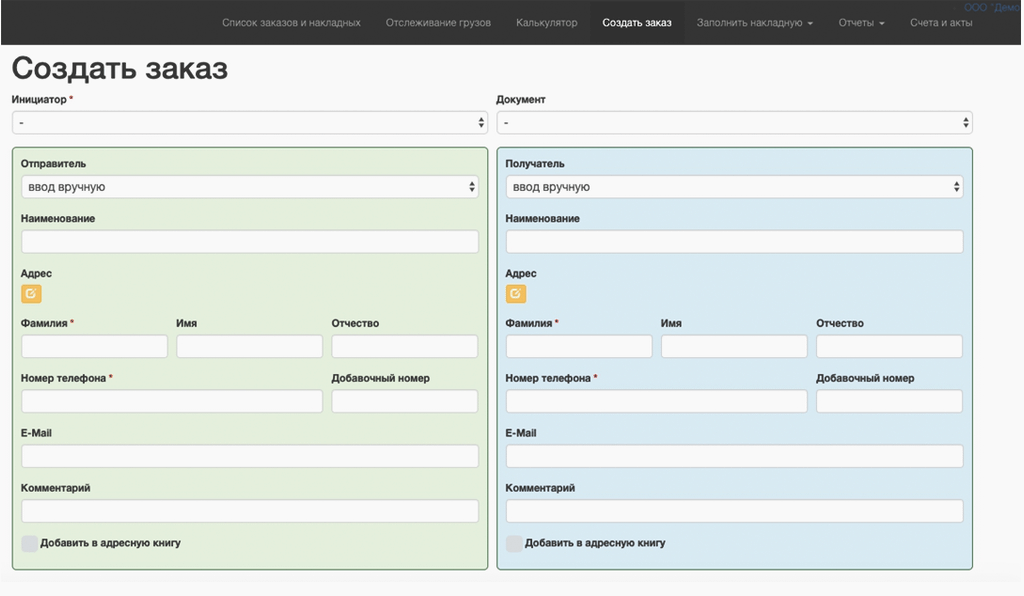The image size is (1024, 596).
Task: Focus the sender Номер телефона field
Action: tap(172, 401)
